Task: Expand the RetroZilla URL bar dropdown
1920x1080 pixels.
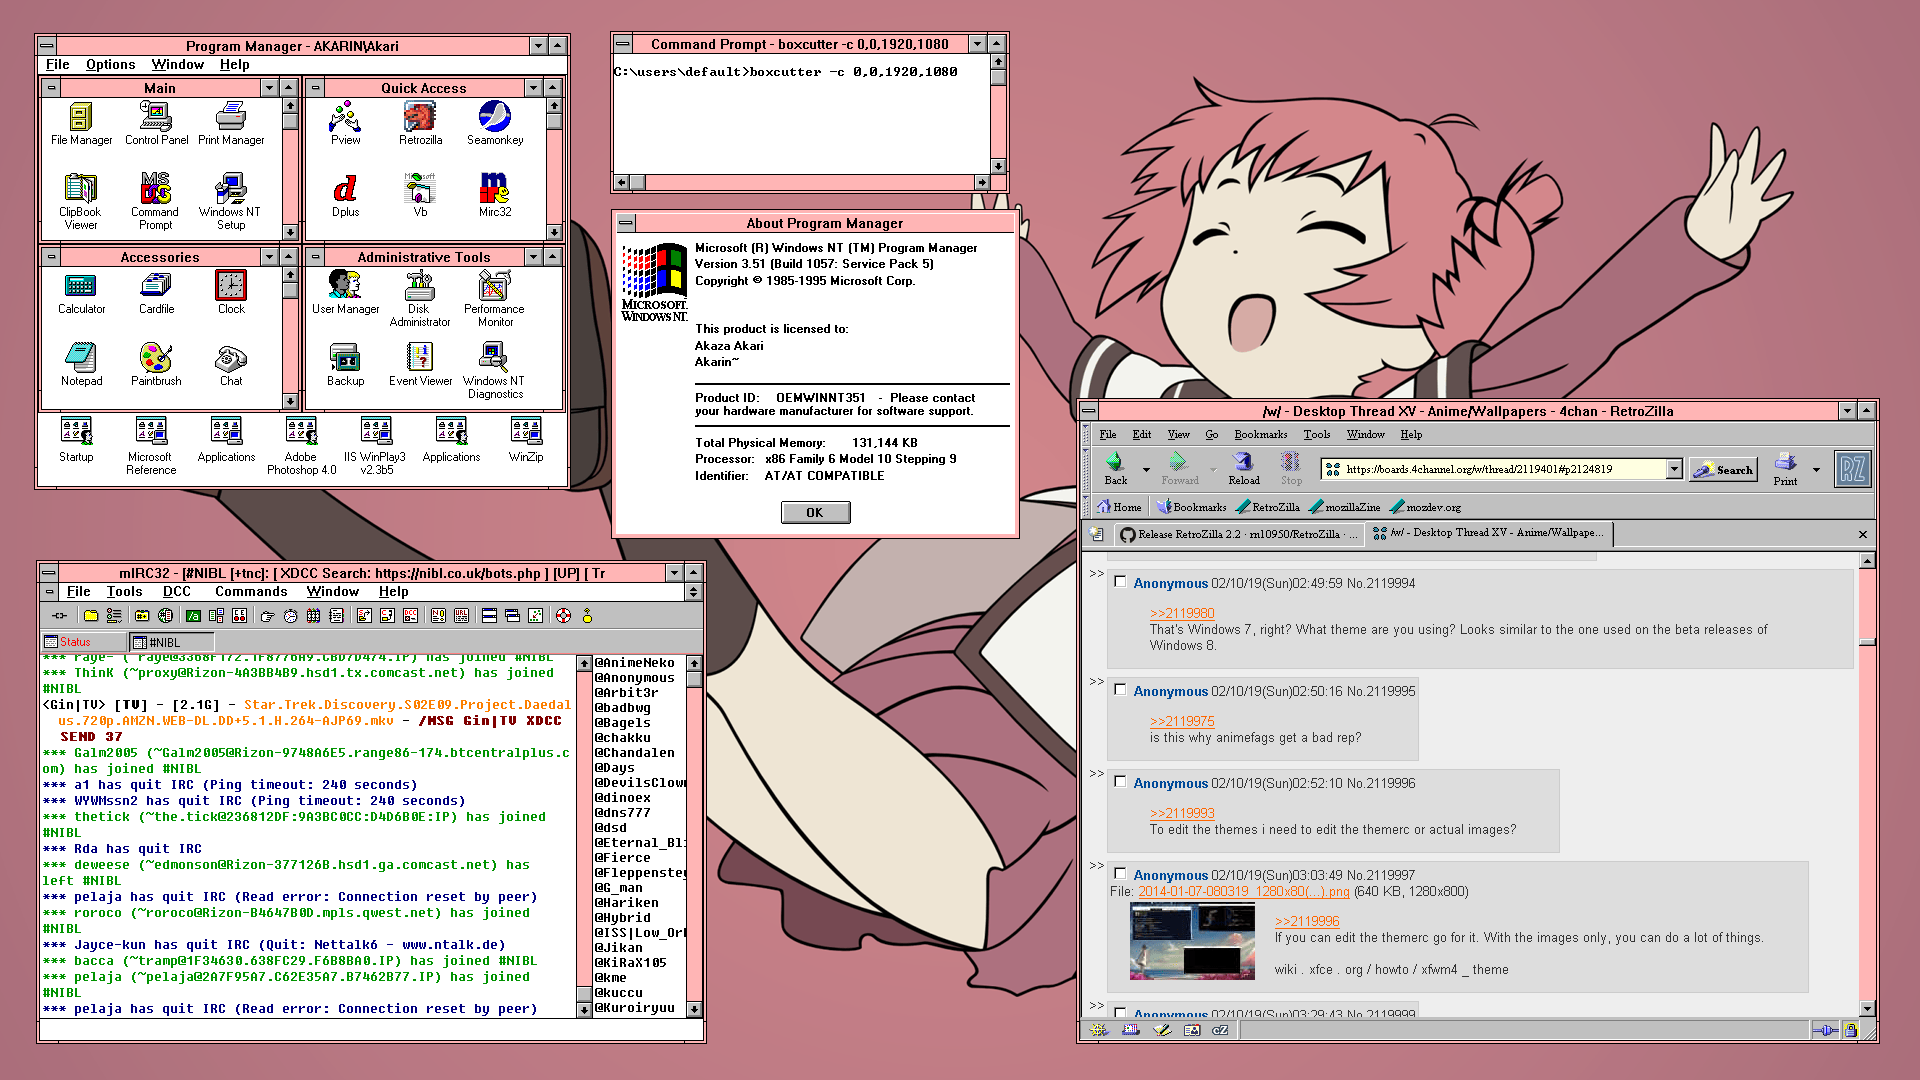Action: [x=1674, y=469]
